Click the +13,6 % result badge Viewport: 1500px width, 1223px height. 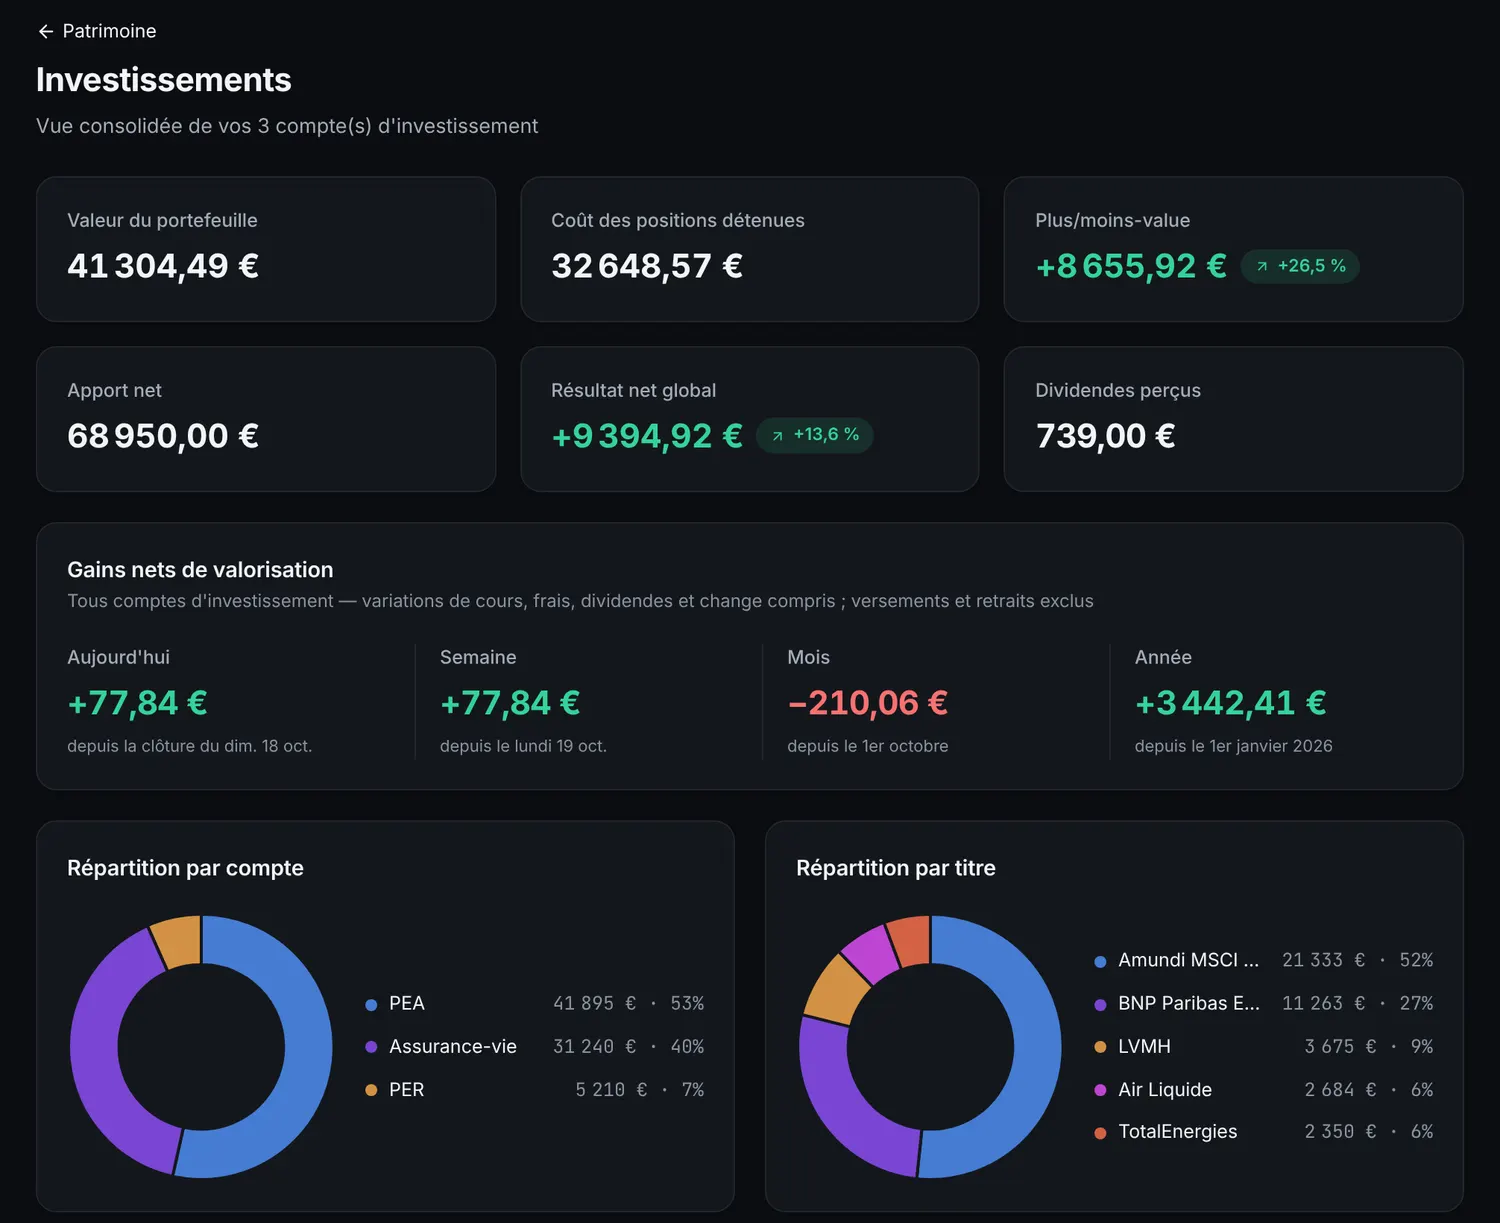coord(815,435)
